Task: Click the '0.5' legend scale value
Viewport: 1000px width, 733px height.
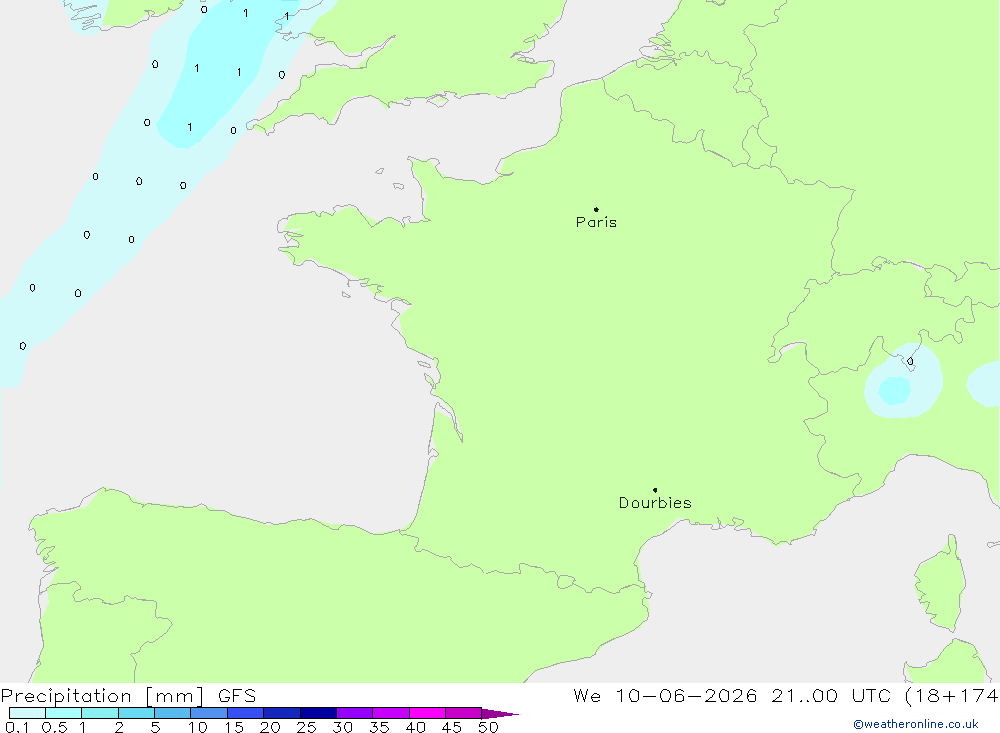Action: pos(54,727)
